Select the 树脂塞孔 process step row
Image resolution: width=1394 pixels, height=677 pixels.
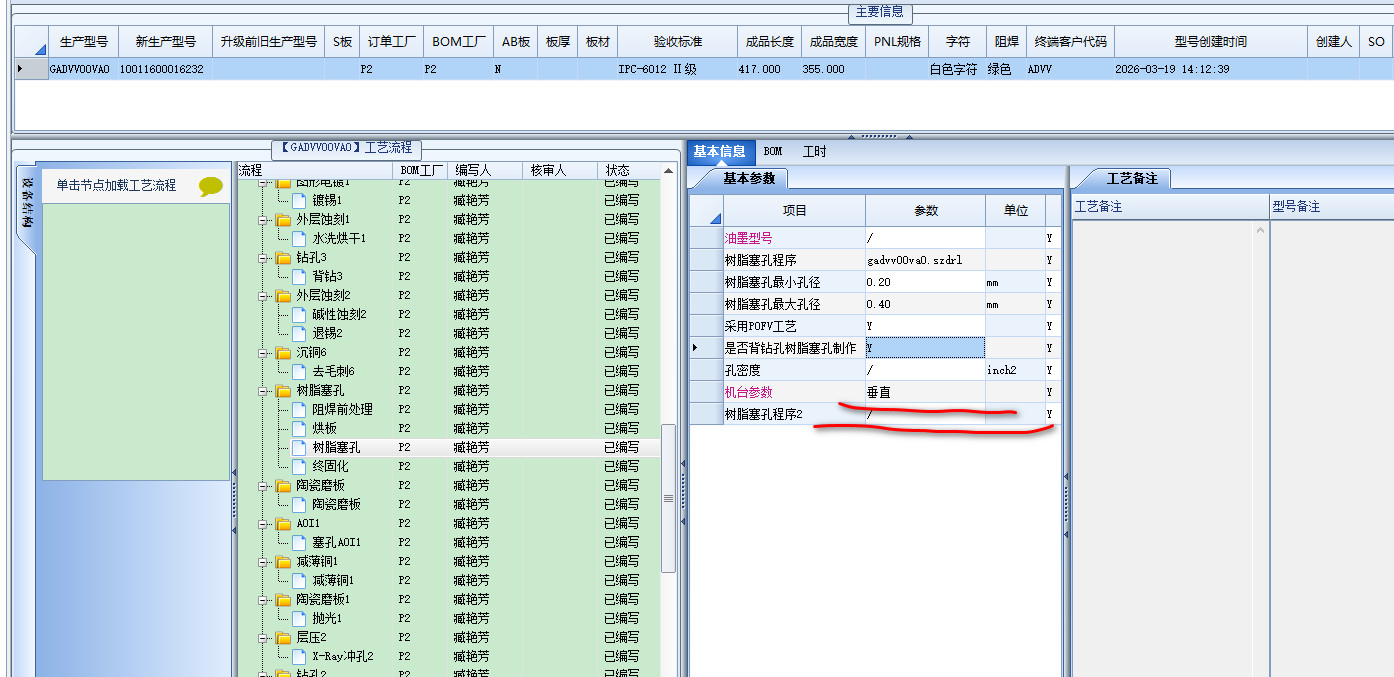coord(448,447)
